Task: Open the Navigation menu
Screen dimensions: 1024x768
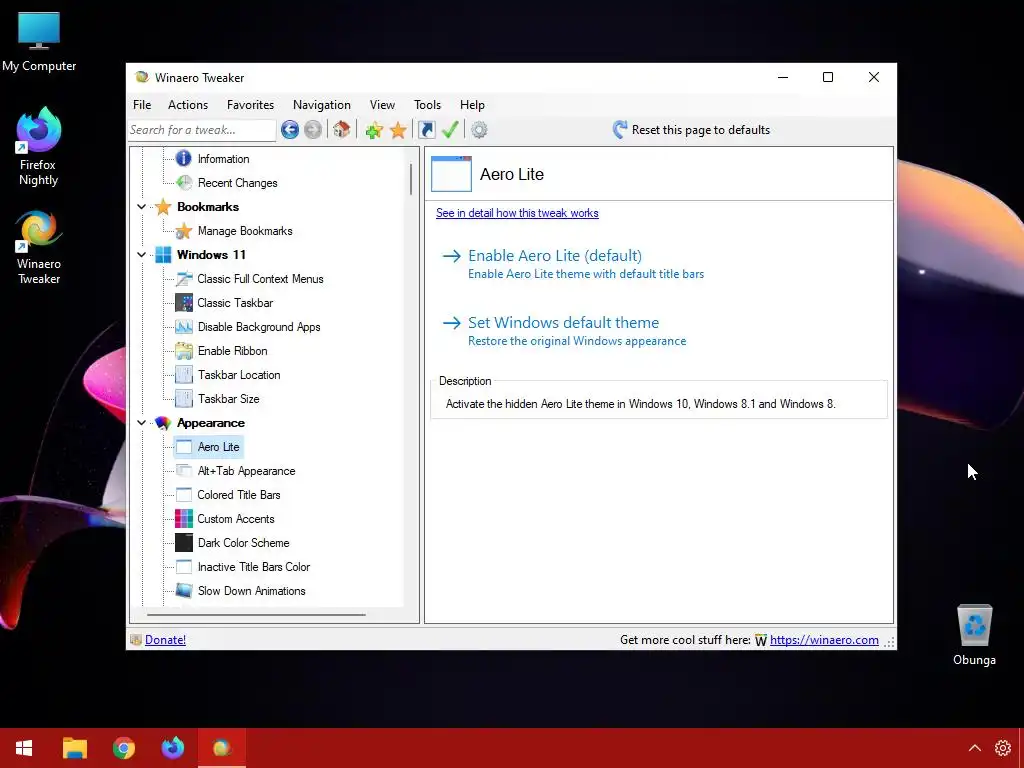Action: 321,104
